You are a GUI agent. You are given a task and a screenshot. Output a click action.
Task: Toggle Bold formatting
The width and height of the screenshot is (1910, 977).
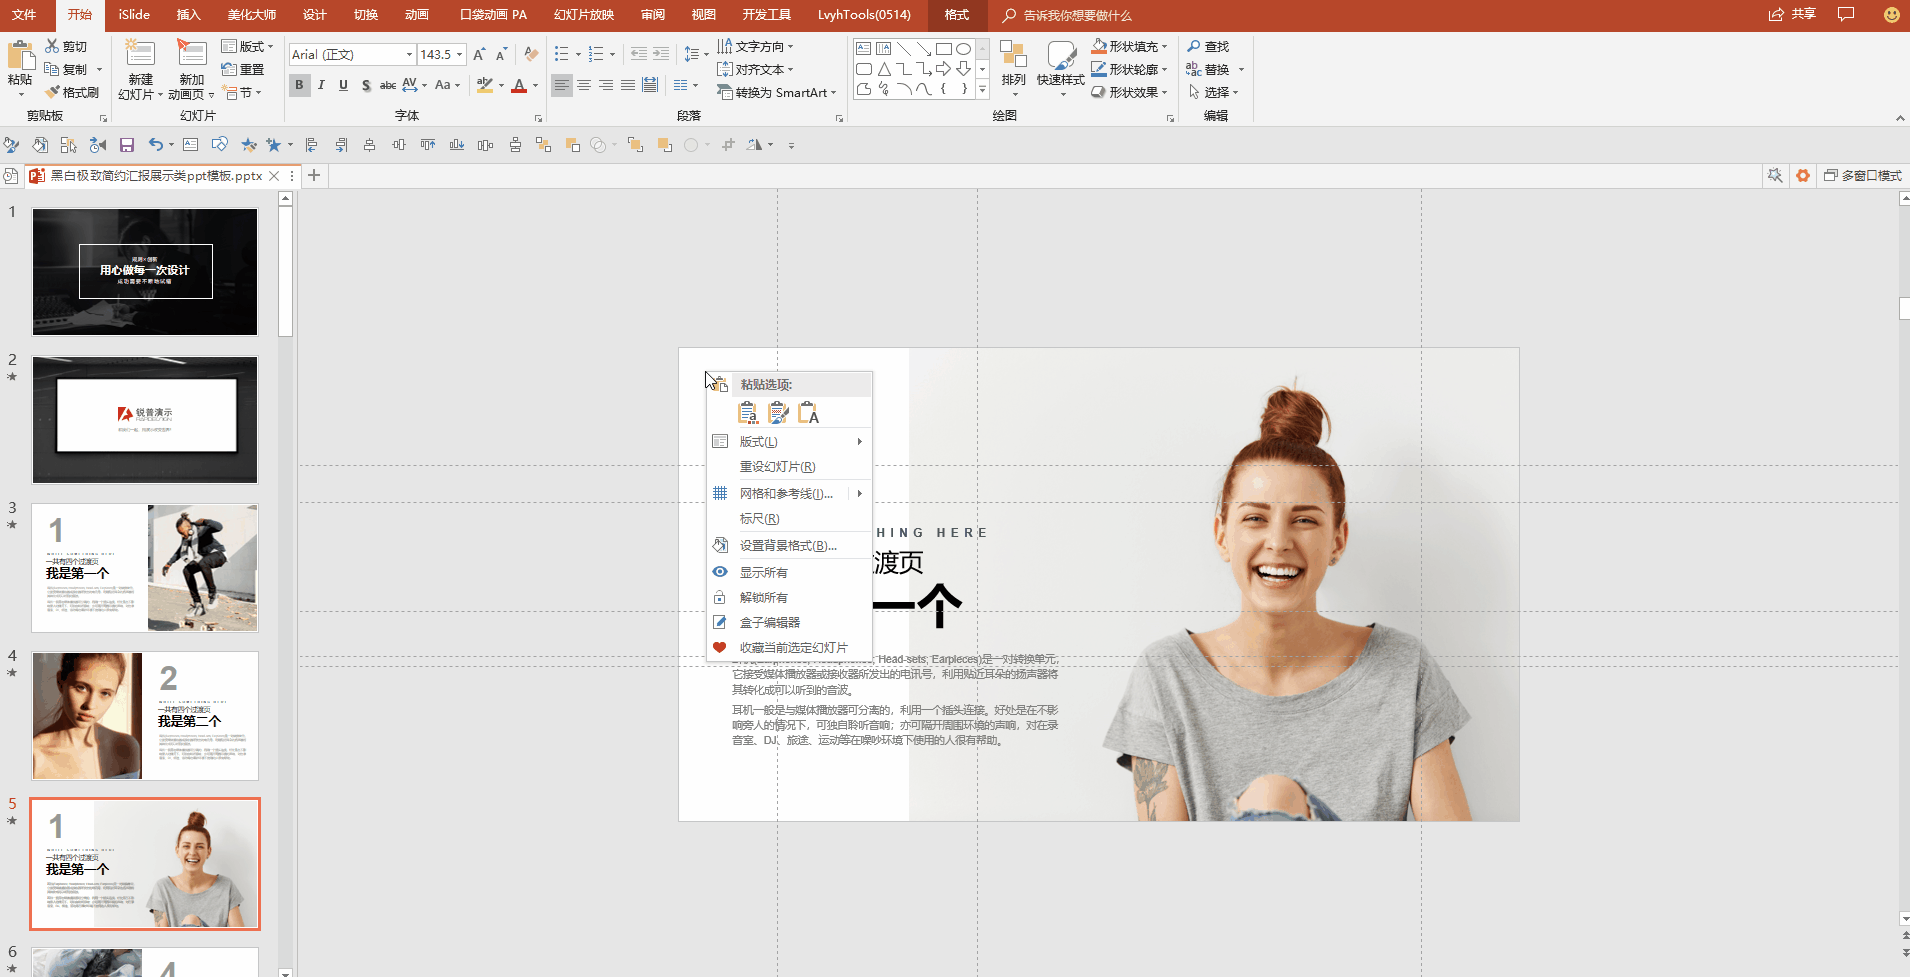(x=299, y=86)
